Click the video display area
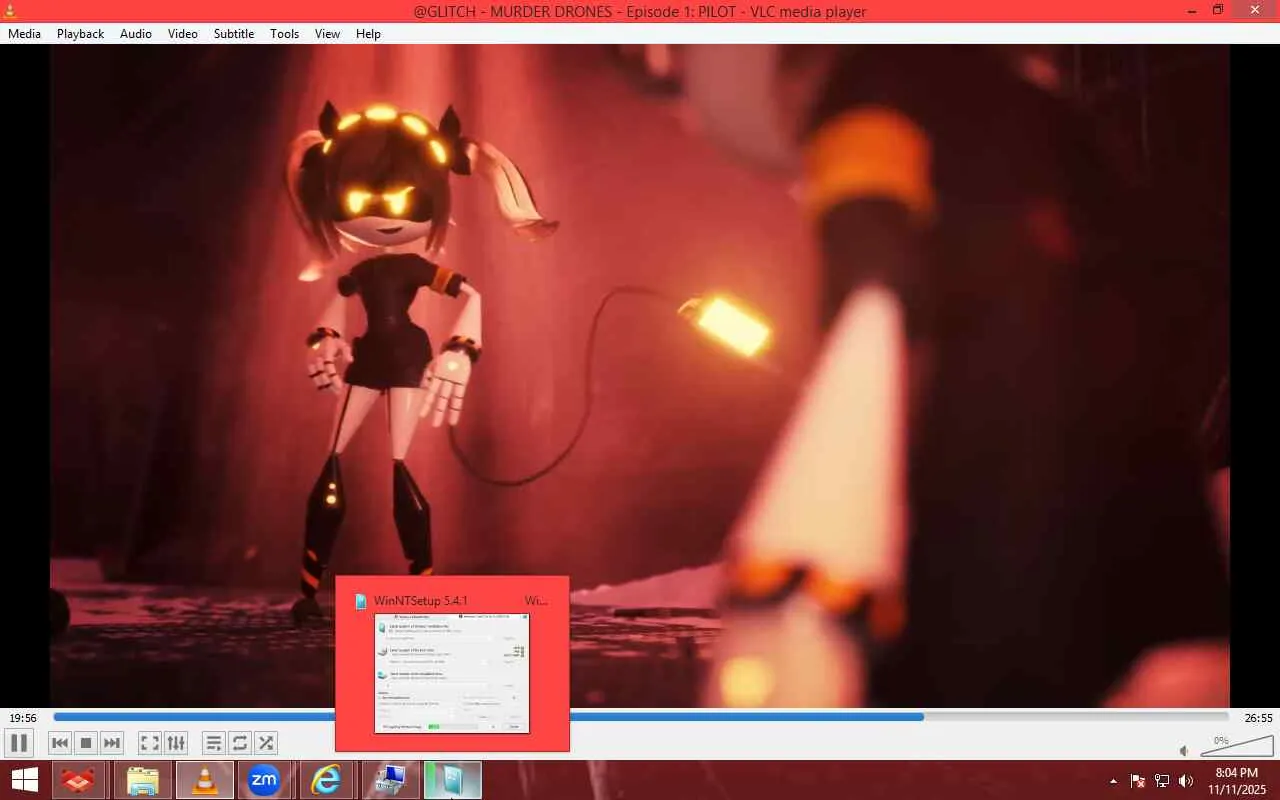 pos(640,376)
